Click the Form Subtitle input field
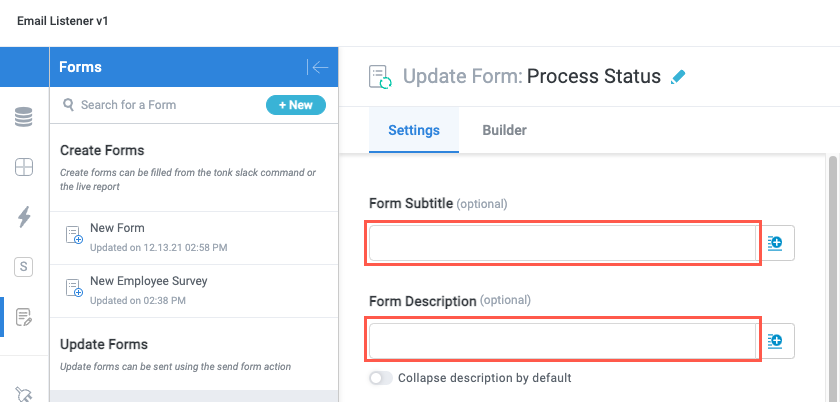The height and width of the screenshot is (402, 840). [562, 244]
